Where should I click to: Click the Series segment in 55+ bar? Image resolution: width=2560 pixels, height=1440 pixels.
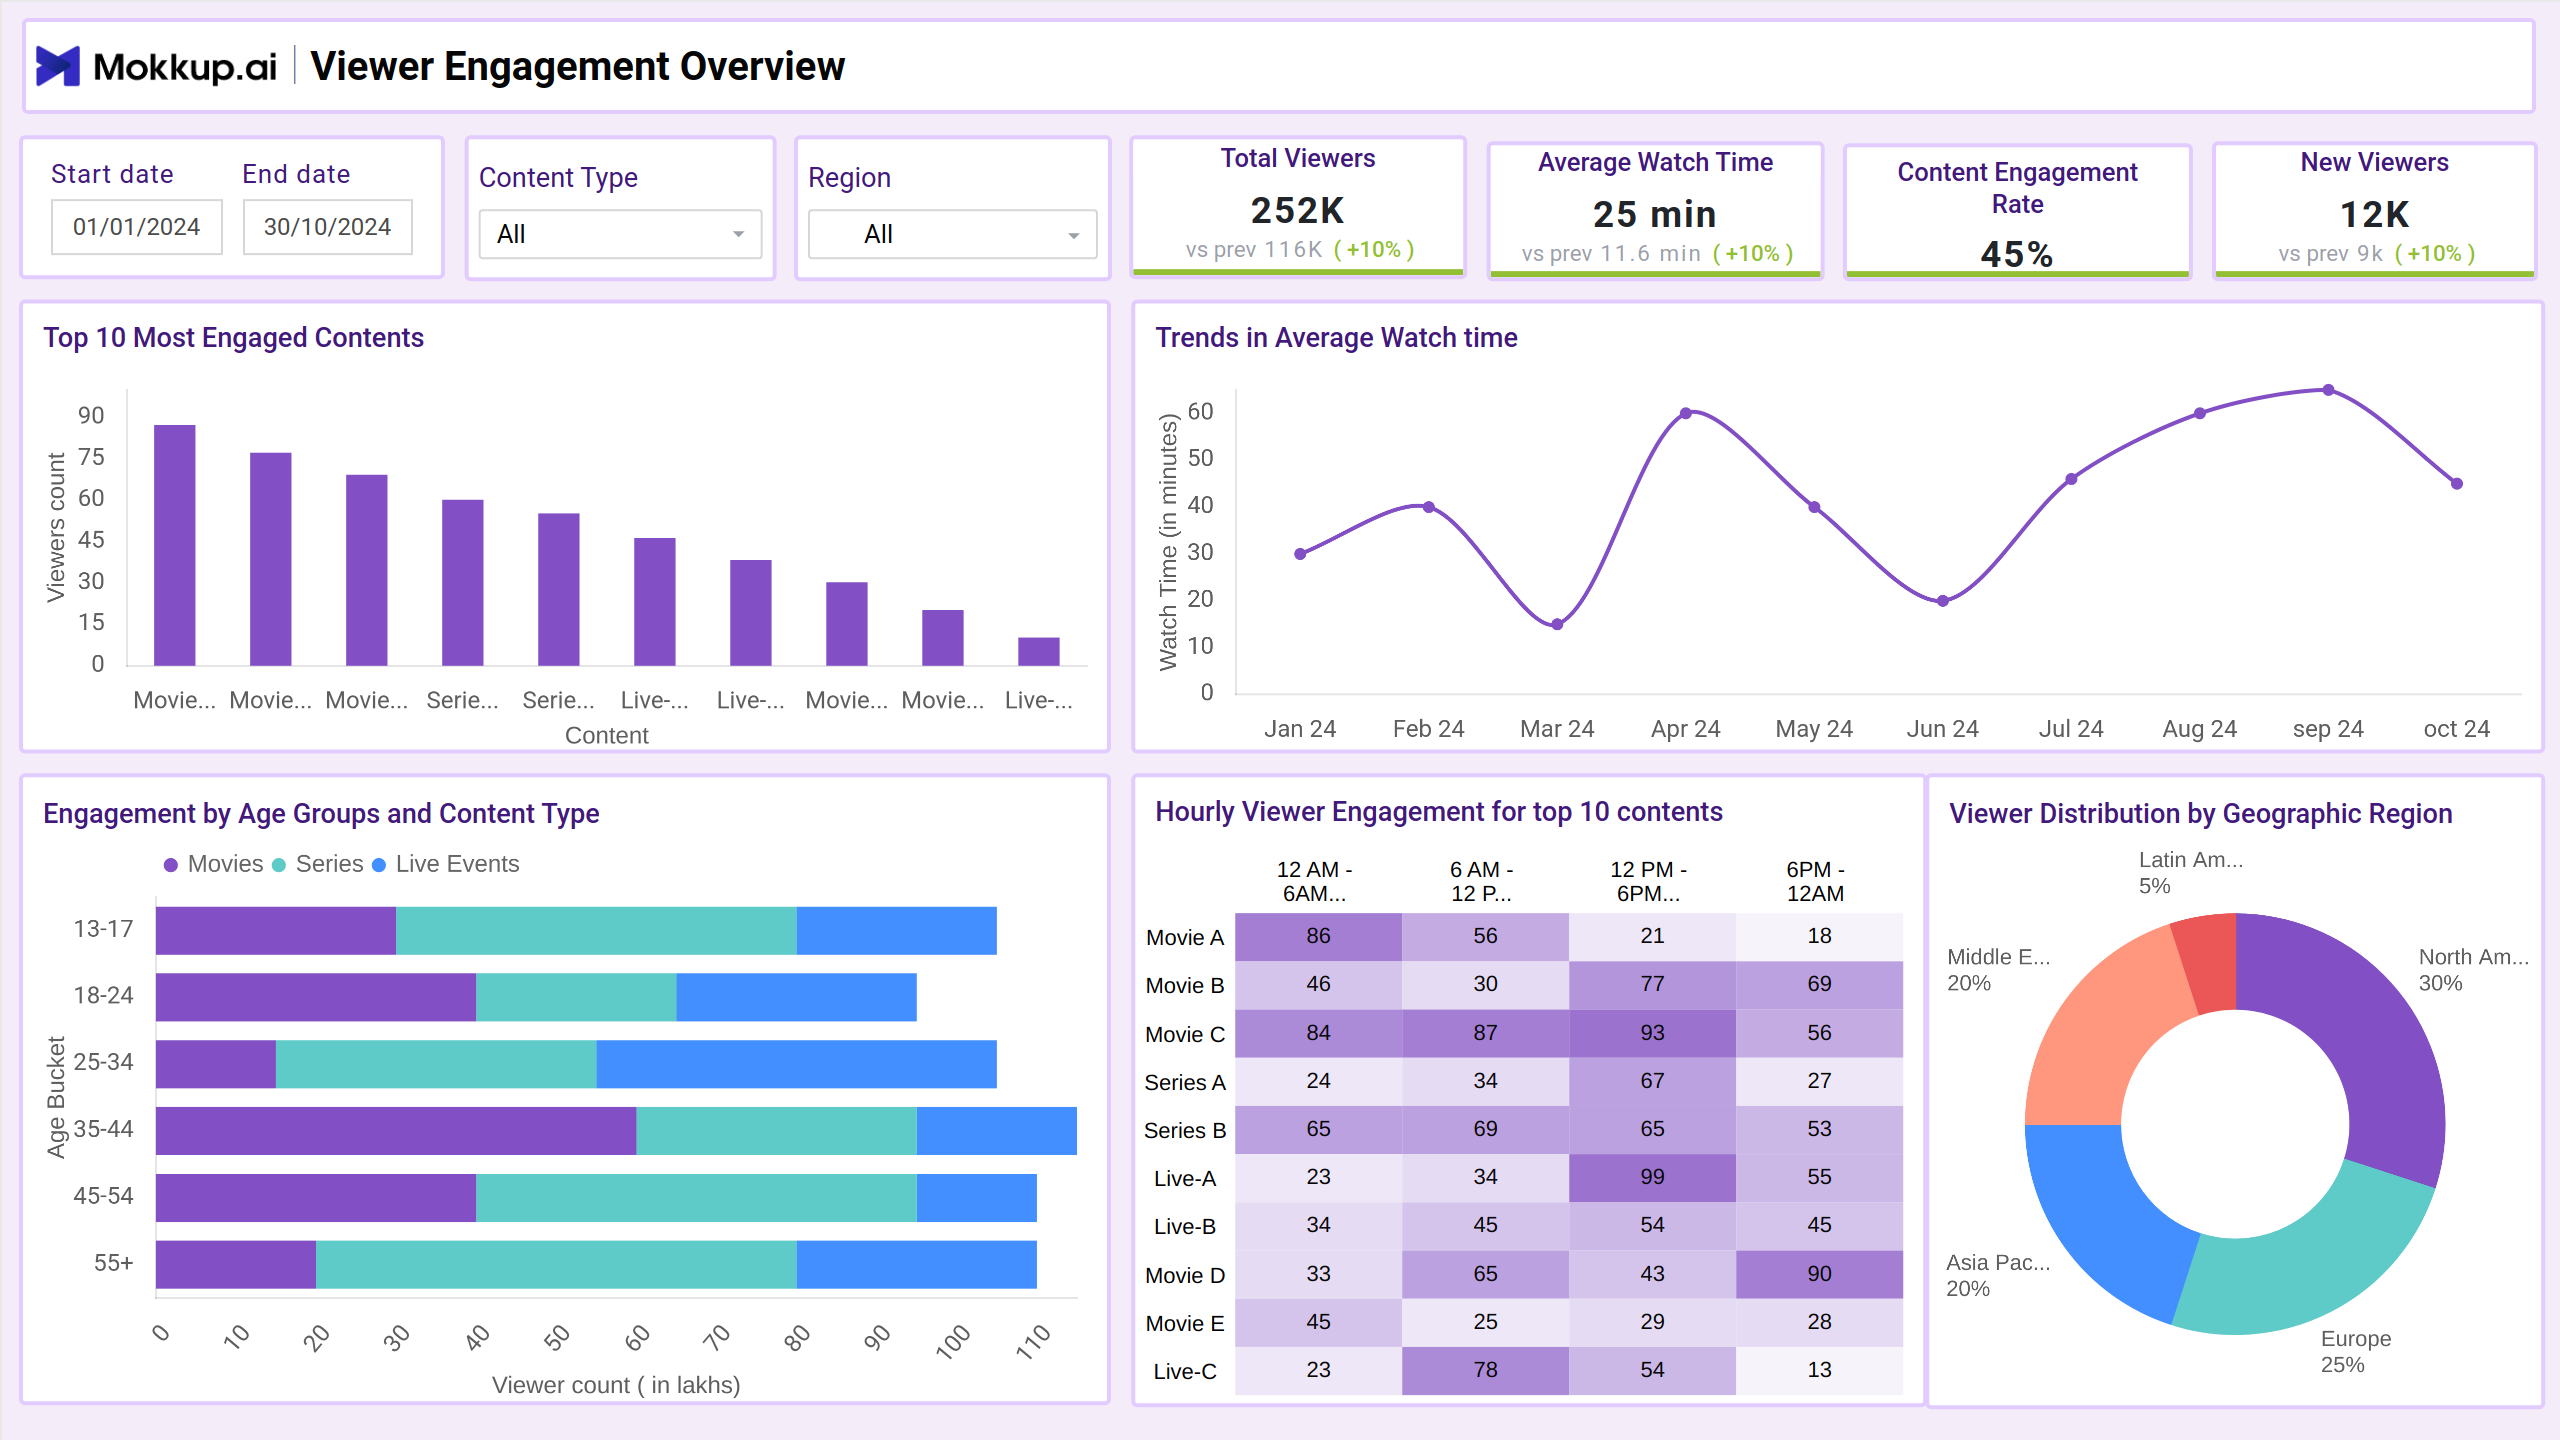pyautogui.click(x=556, y=1264)
